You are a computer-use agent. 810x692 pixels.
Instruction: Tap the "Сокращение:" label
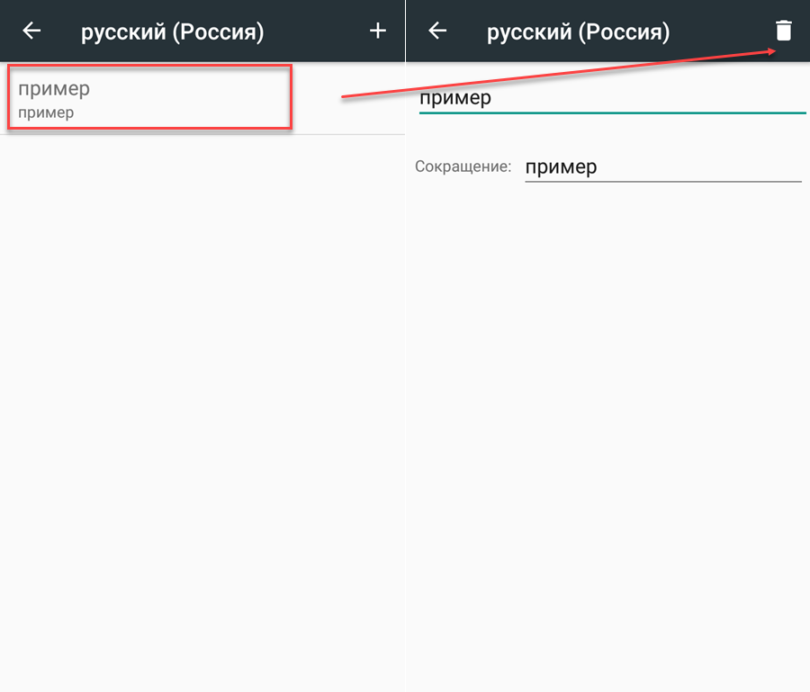pyautogui.click(x=462, y=167)
